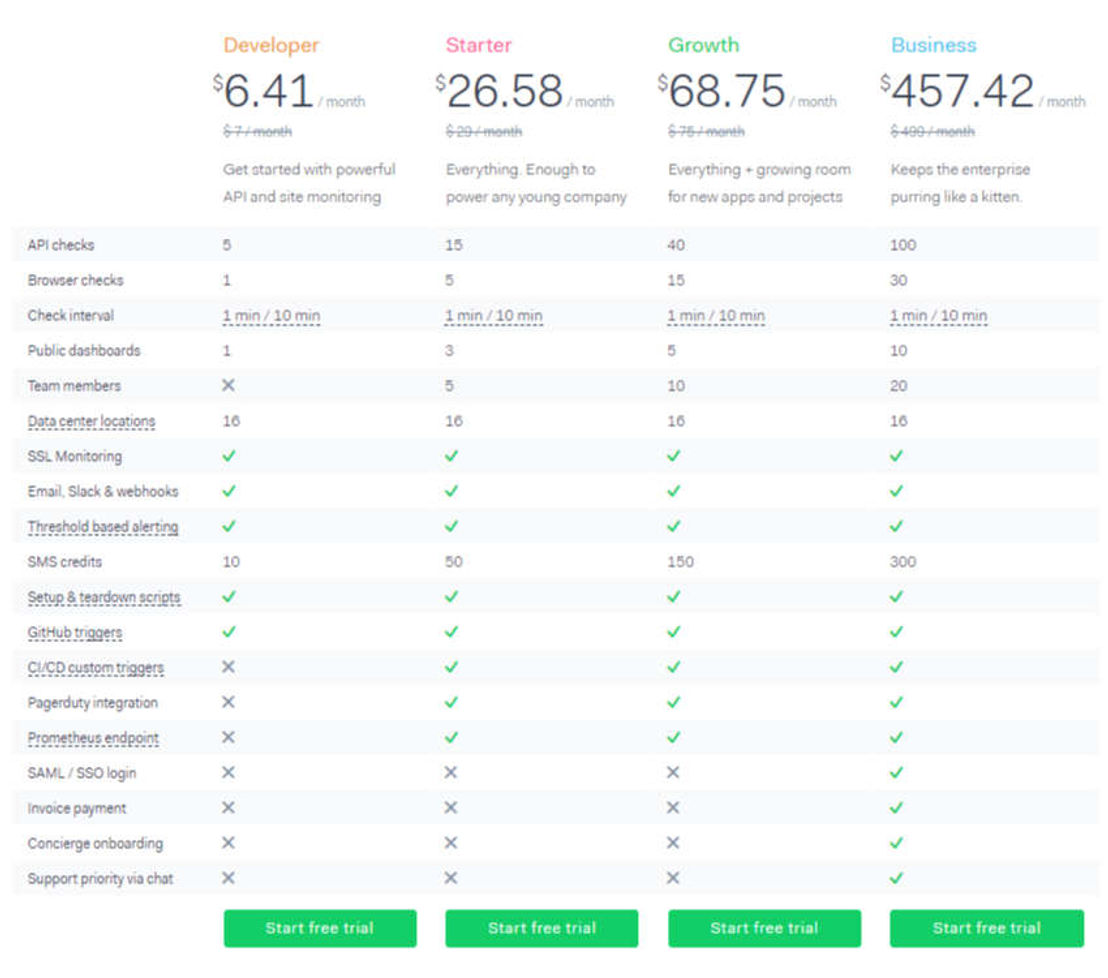
Task: Click the Business checkmark for Support priority via chat
Action: pos(896,878)
